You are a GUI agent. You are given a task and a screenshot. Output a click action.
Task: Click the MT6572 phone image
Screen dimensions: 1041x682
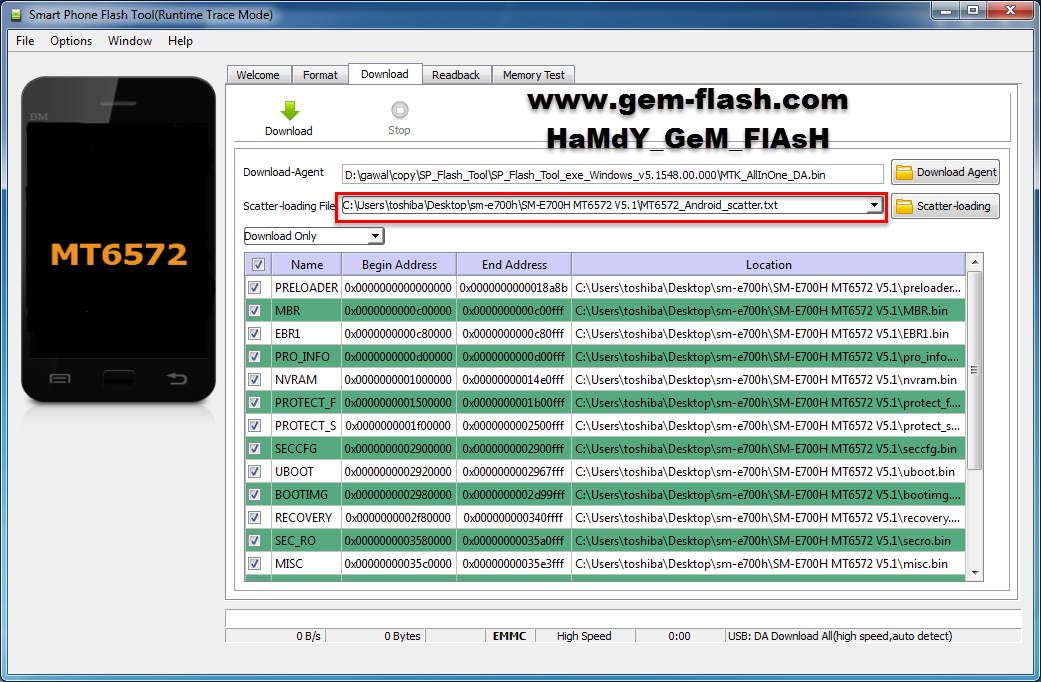(x=118, y=239)
